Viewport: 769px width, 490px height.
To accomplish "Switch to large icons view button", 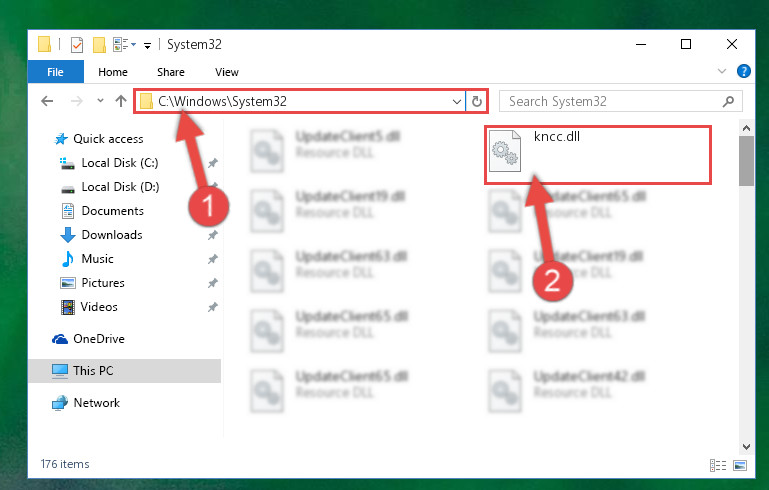I will click(740, 465).
